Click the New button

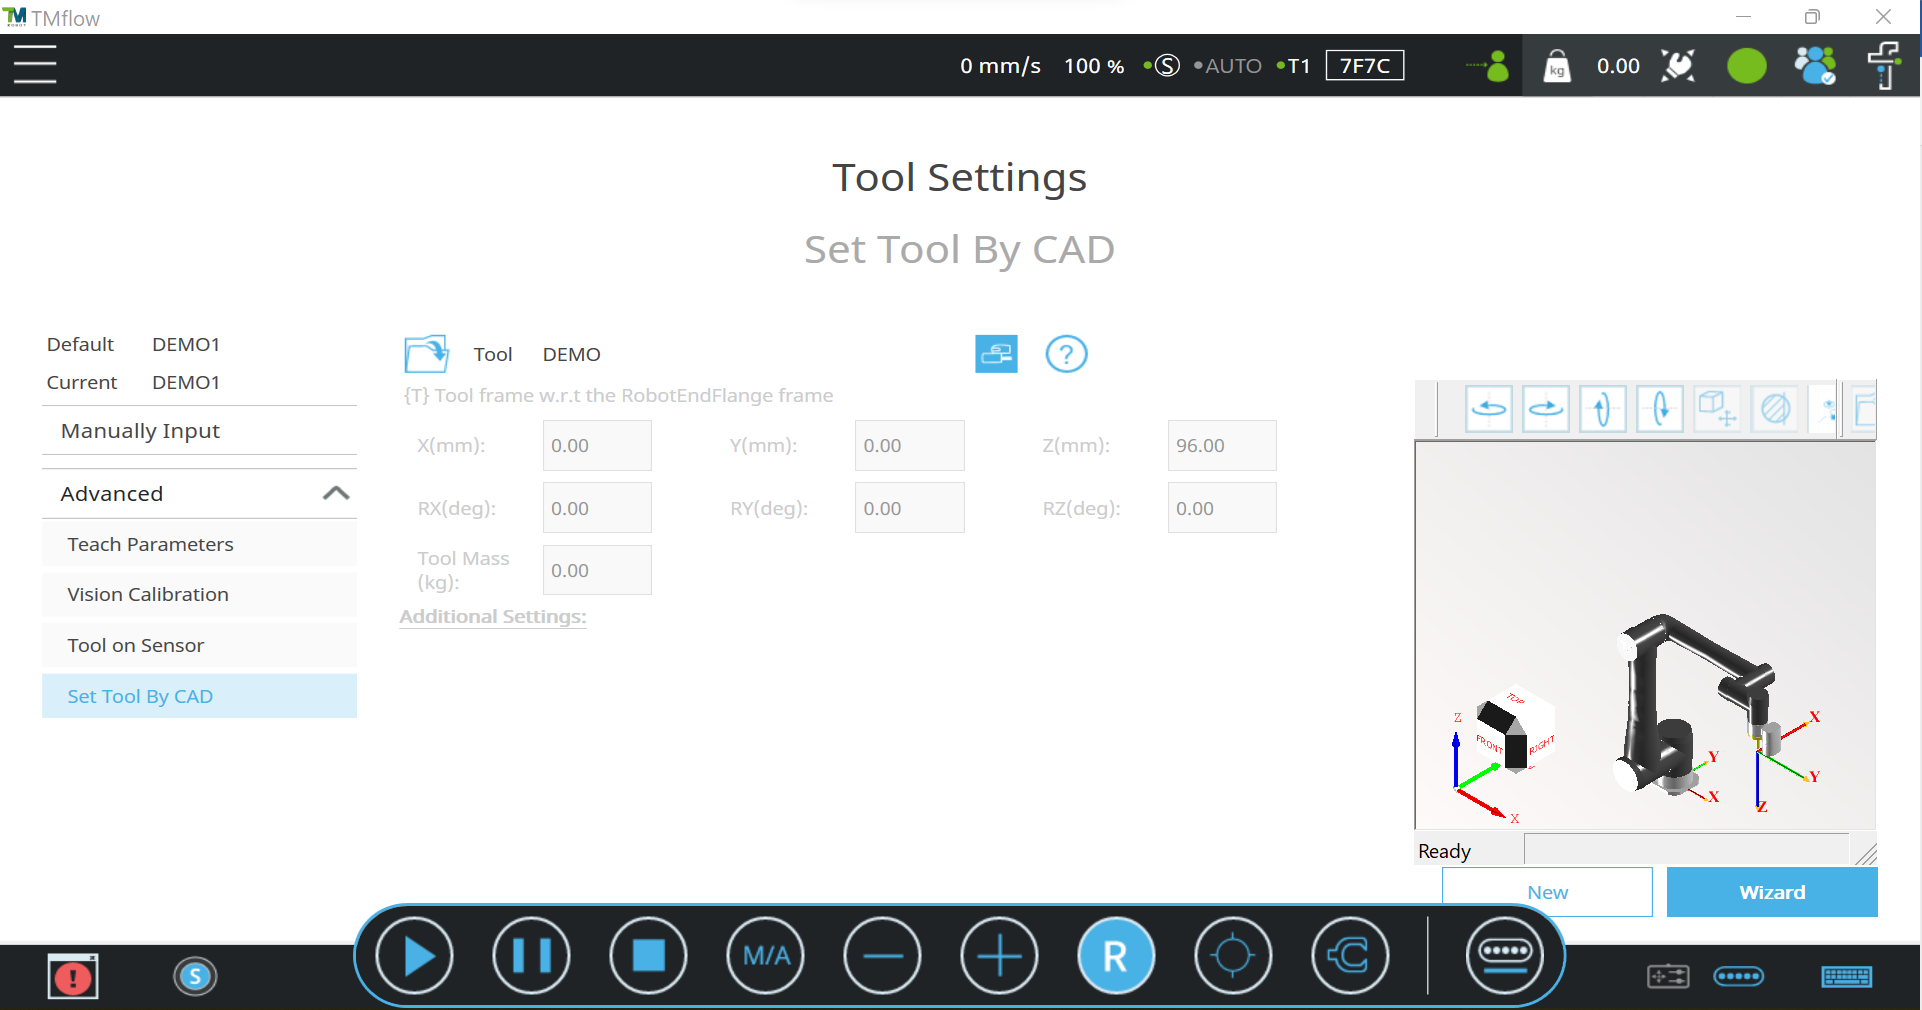1547,892
